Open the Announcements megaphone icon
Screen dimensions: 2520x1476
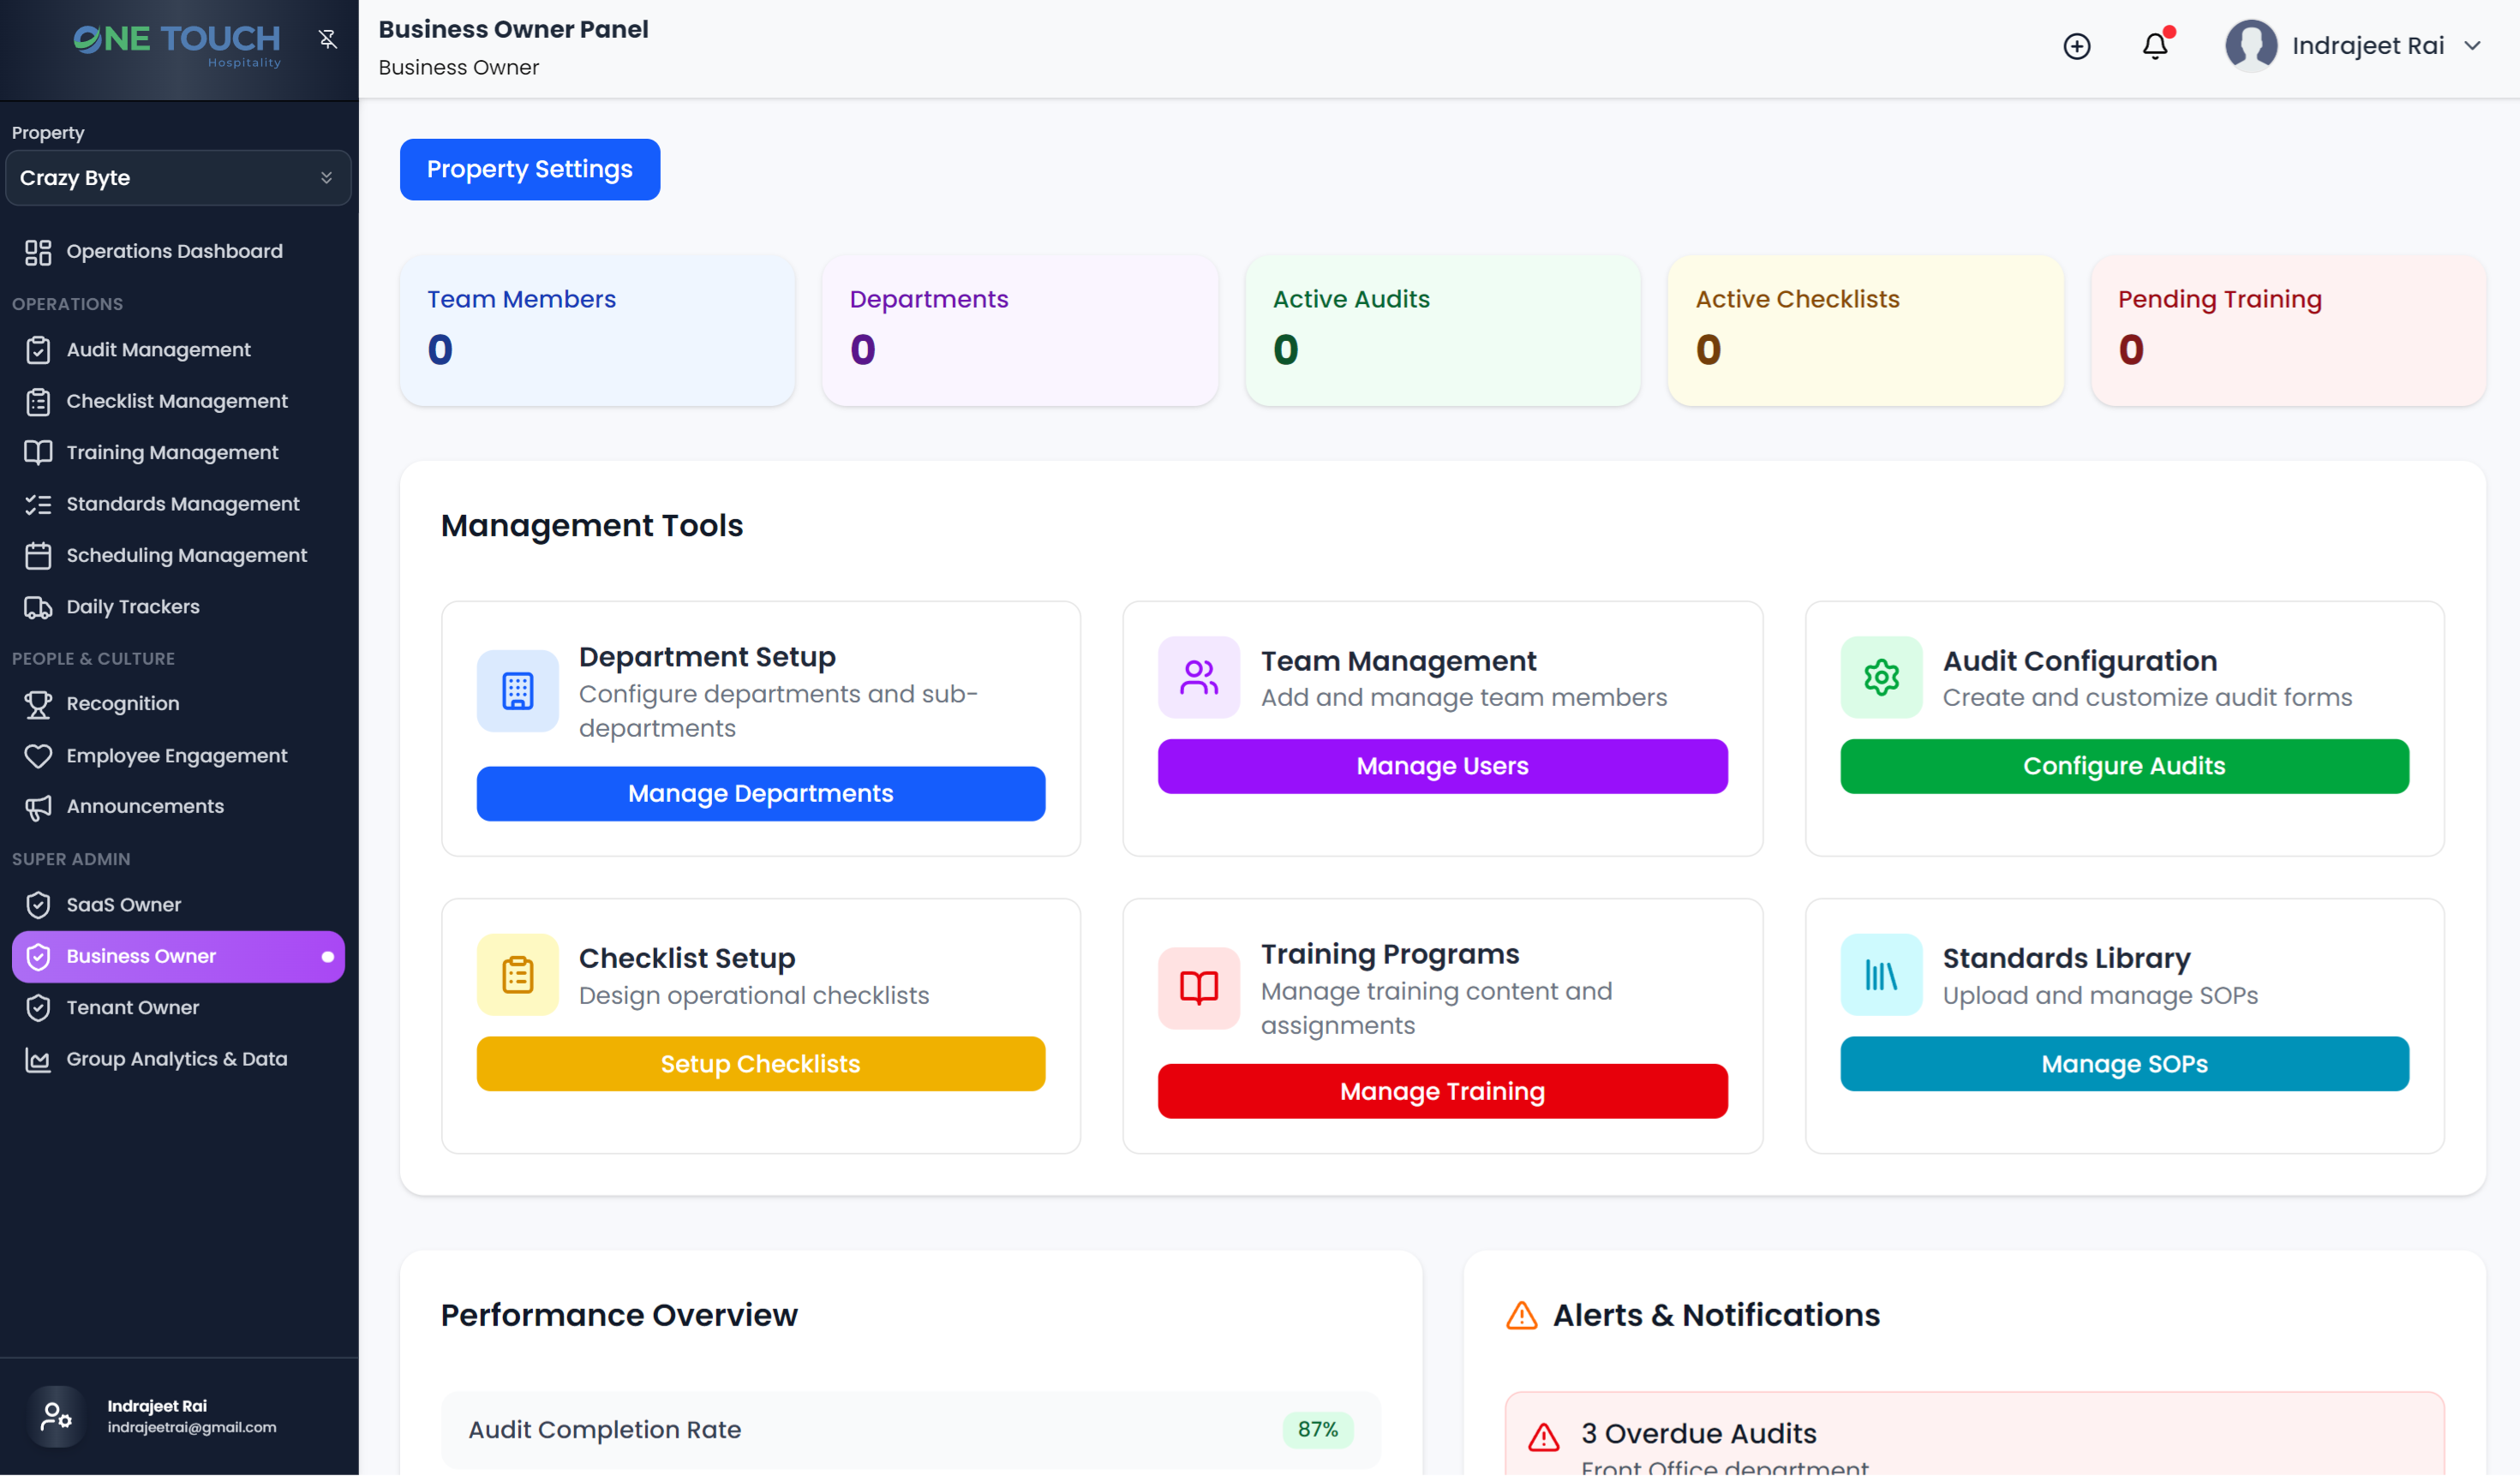pos(39,806)
